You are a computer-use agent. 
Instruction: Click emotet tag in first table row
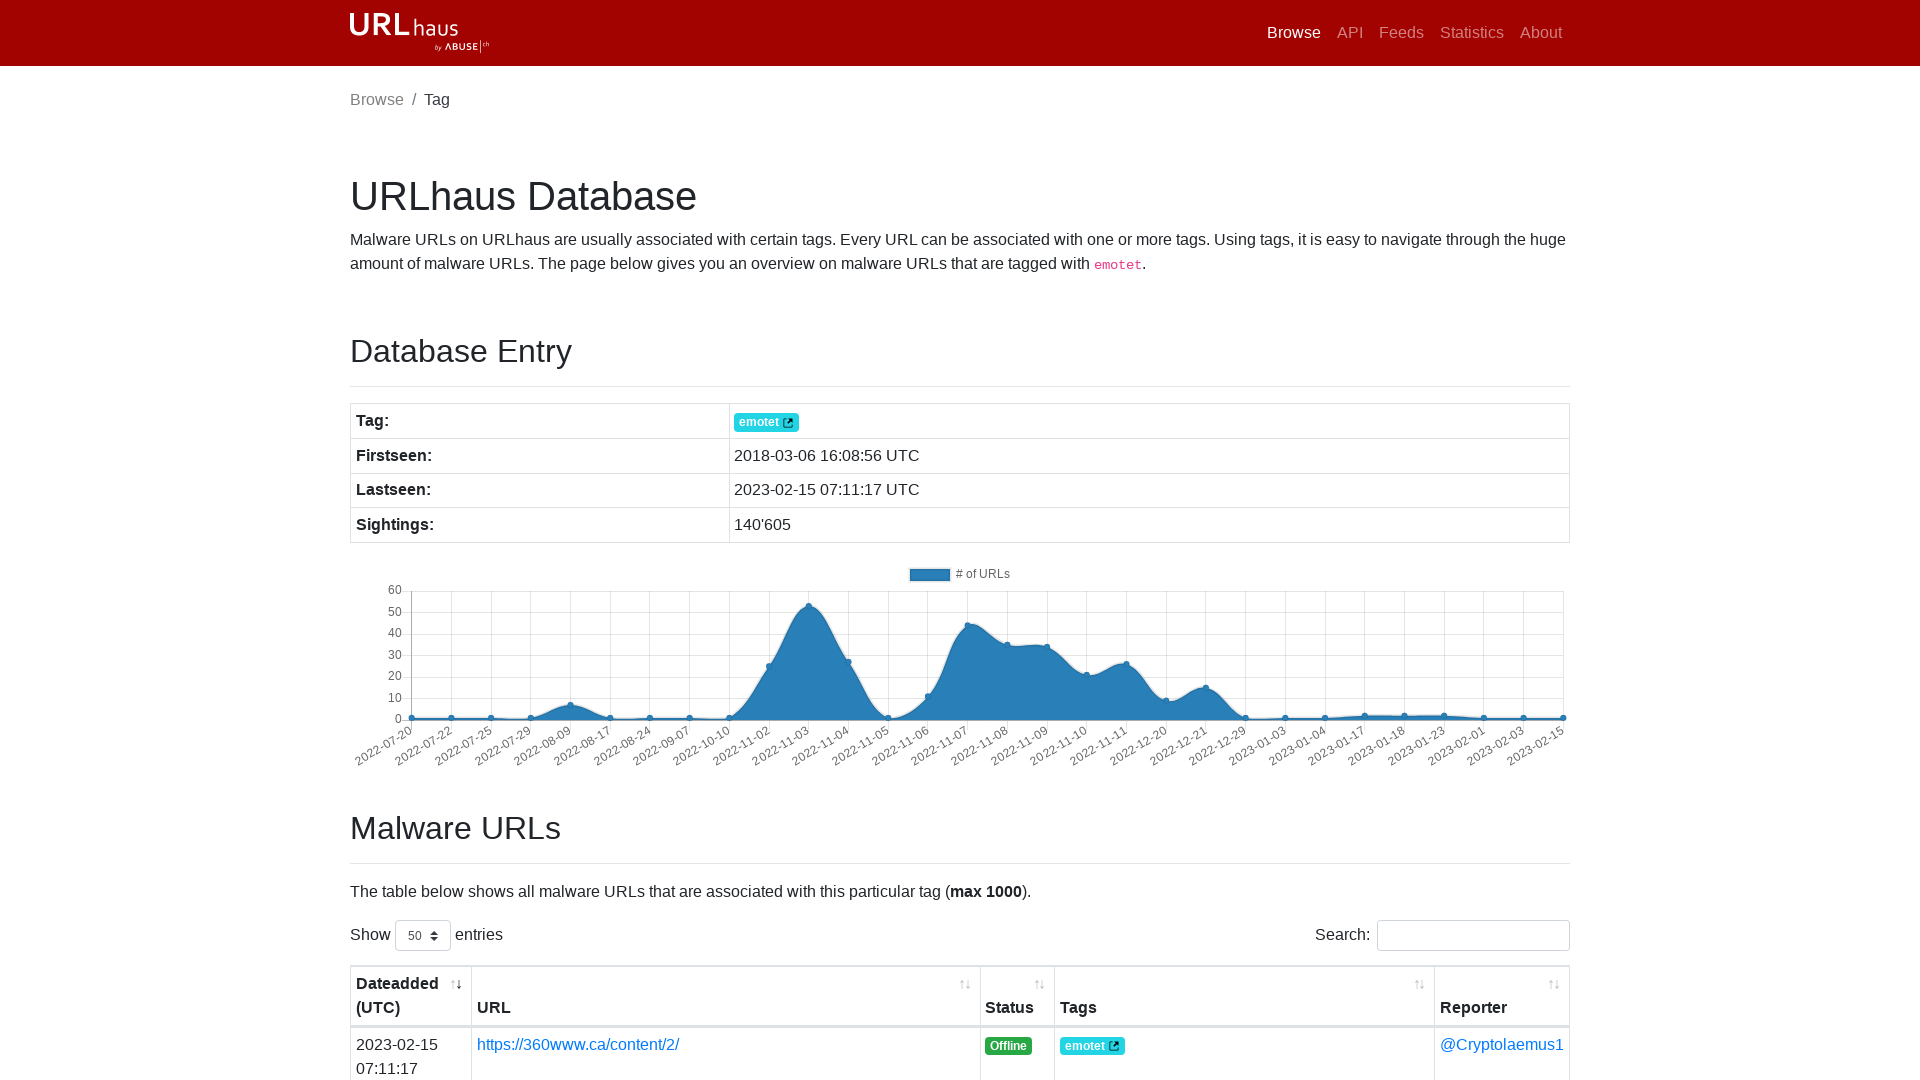click(x=1092, y=1046)
